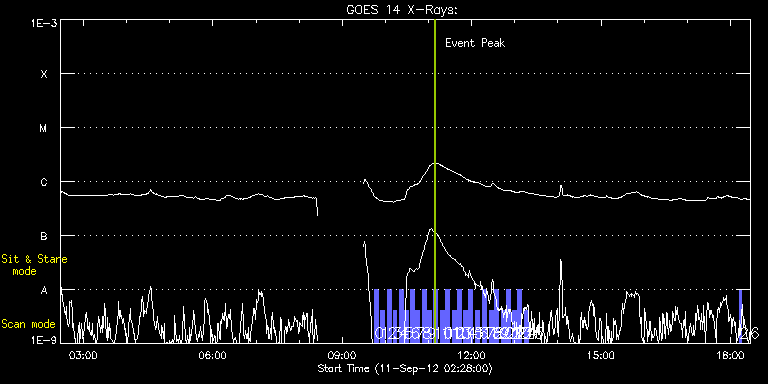Click the blue observation bar numbered 0

coord(377,316)
